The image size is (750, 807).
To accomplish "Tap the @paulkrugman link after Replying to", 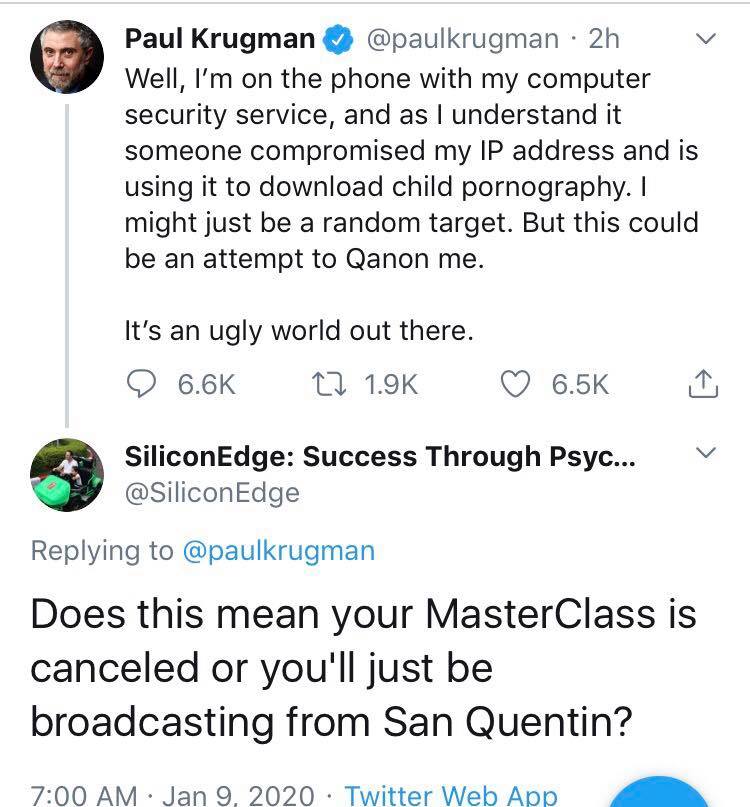I will pos(279,550).
